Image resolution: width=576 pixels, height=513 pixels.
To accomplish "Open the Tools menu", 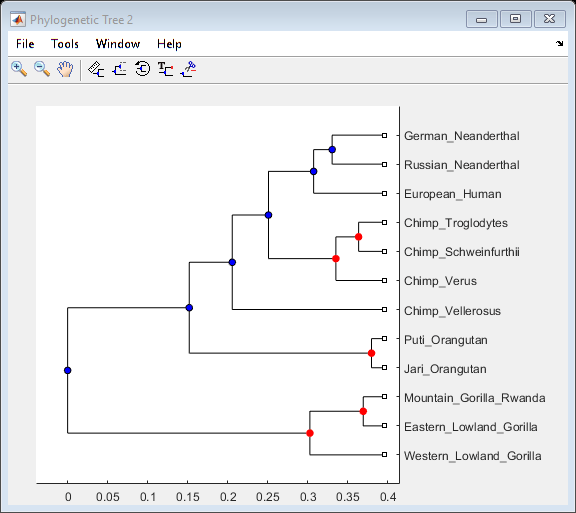I will pyautogui.click(x=65, y=44).
